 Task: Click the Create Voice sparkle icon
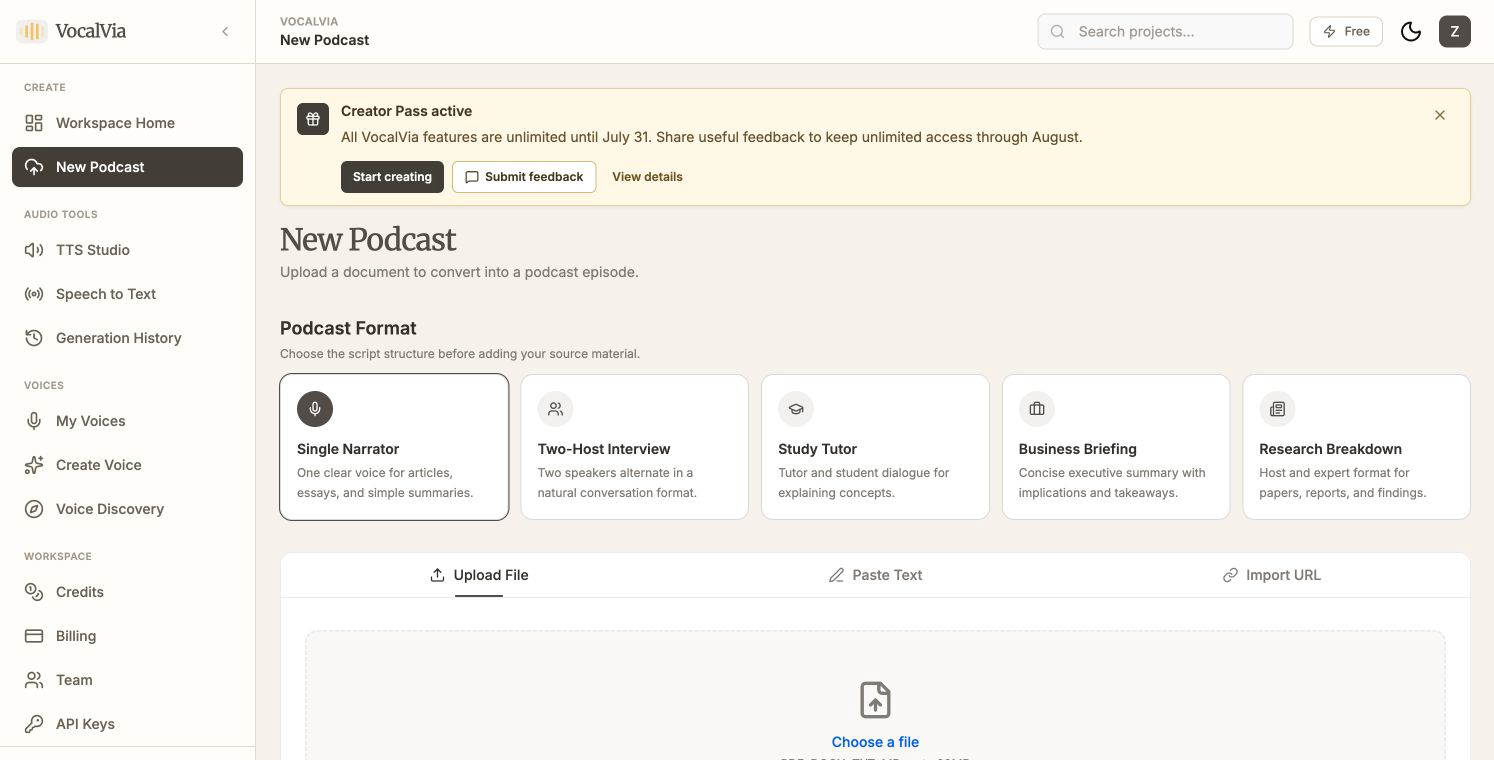point(34,465)
